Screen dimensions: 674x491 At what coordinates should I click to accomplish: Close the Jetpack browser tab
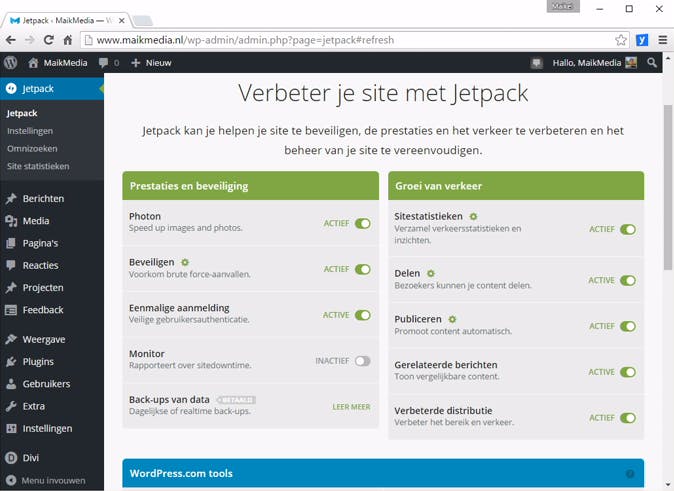click(x=122, y=20)
